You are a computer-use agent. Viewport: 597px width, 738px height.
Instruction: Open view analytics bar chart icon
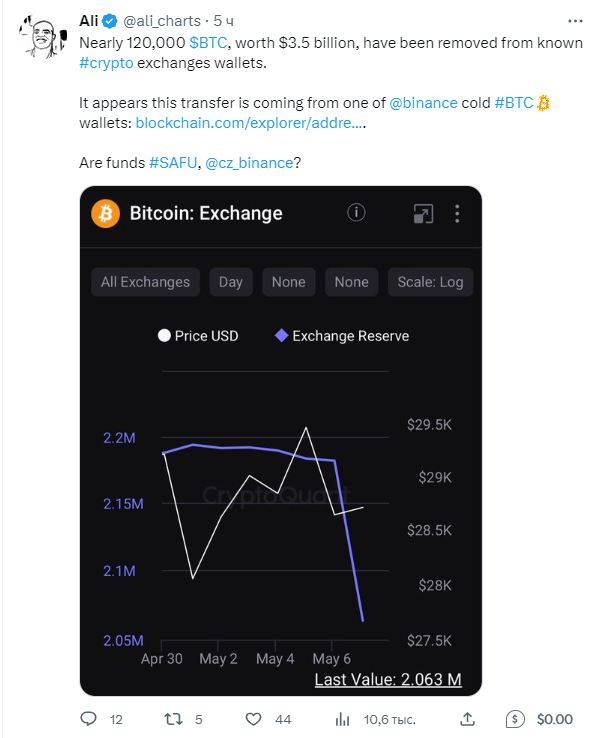click(342, 719)
